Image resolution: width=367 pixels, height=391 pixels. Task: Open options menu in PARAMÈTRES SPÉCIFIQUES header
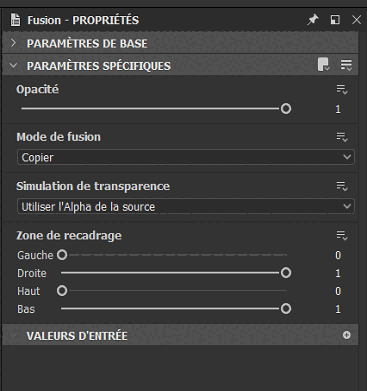346,65
